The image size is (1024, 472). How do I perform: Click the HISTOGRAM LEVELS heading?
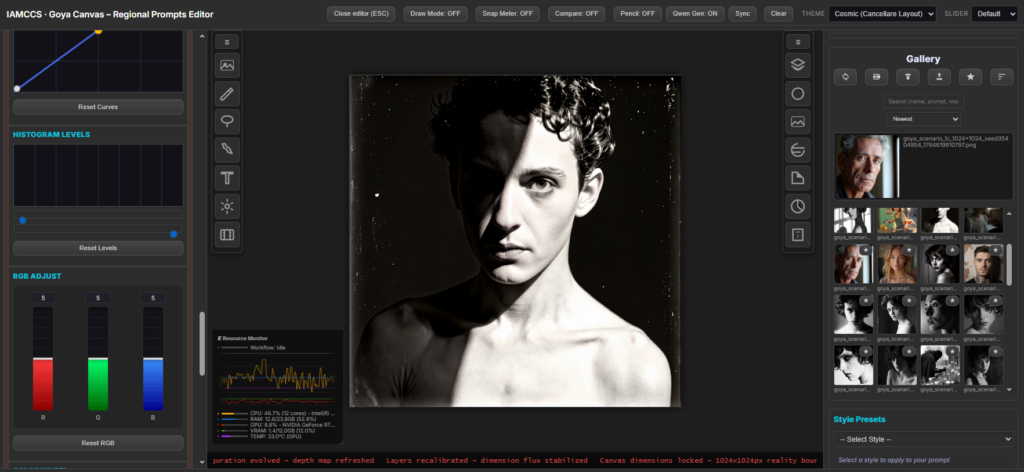pyautogui.click(x=52, y=134)
